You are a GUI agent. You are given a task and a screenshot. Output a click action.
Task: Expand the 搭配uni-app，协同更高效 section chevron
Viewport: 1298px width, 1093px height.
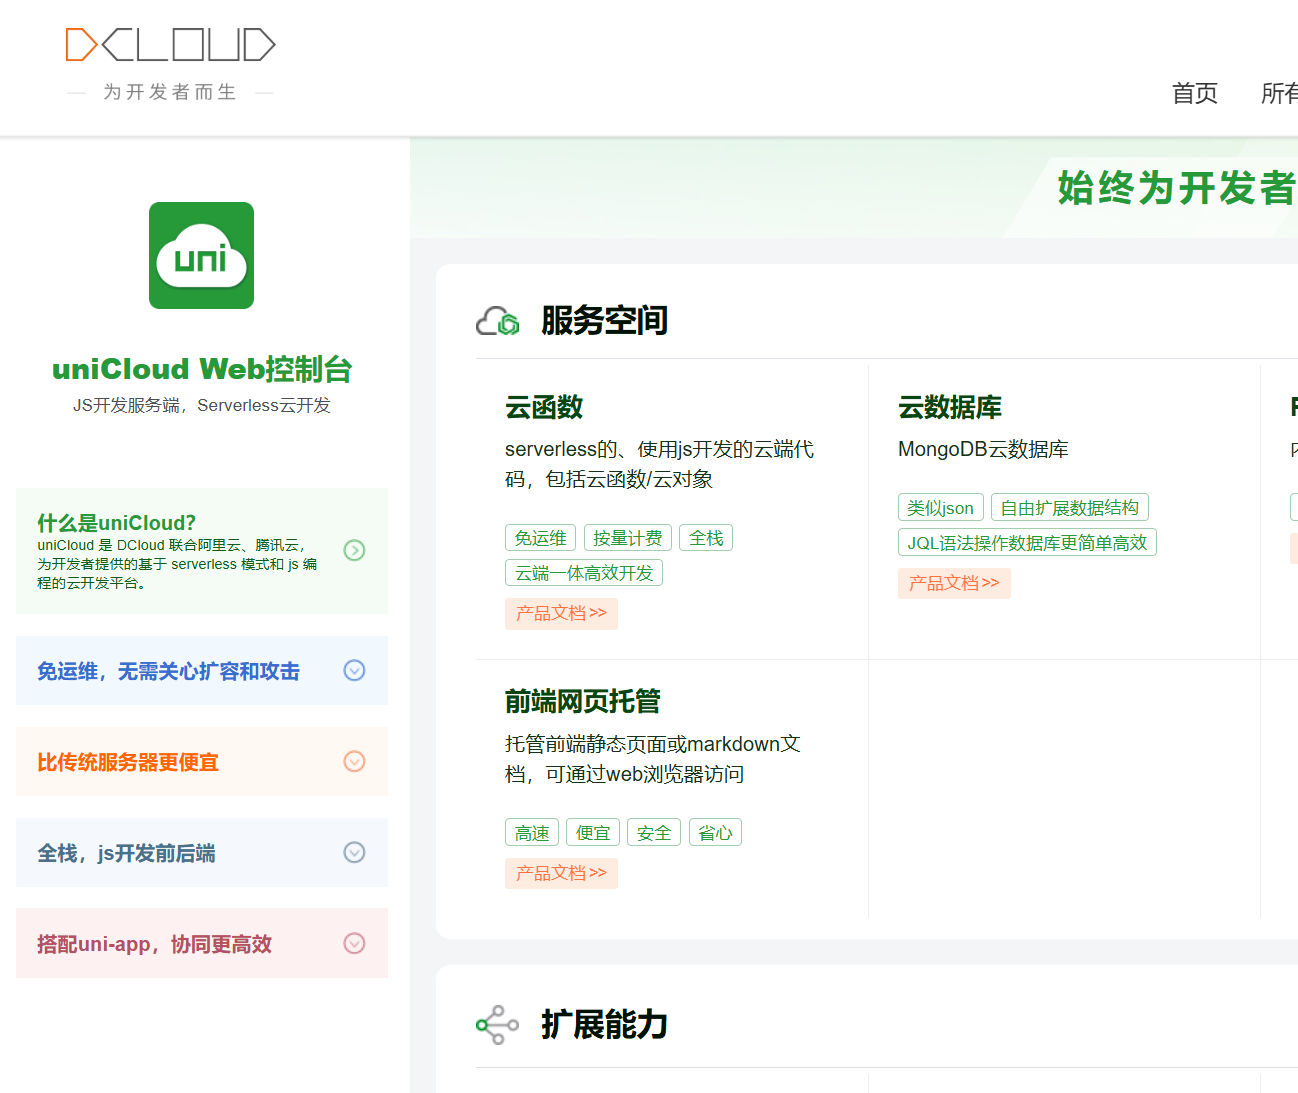pyautogui.click(x=354, y=943)
